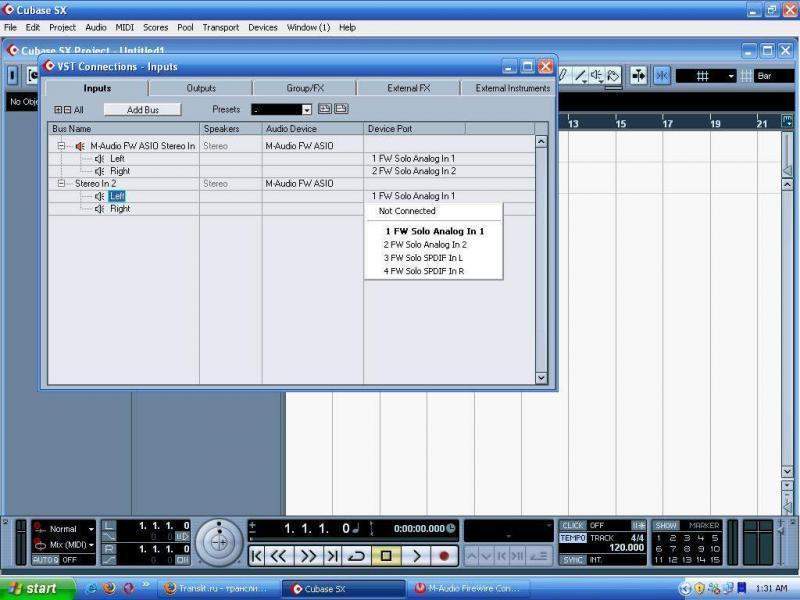
Task: Toggle the Snap button in toolbar
Action: tap(662, 76)
